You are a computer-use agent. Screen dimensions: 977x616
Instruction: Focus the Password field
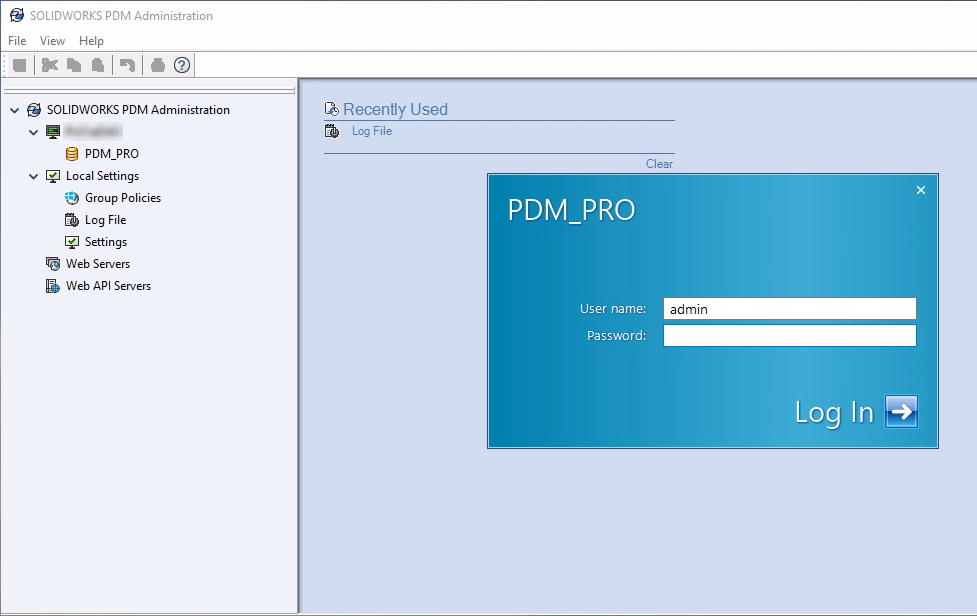[789, 336]
